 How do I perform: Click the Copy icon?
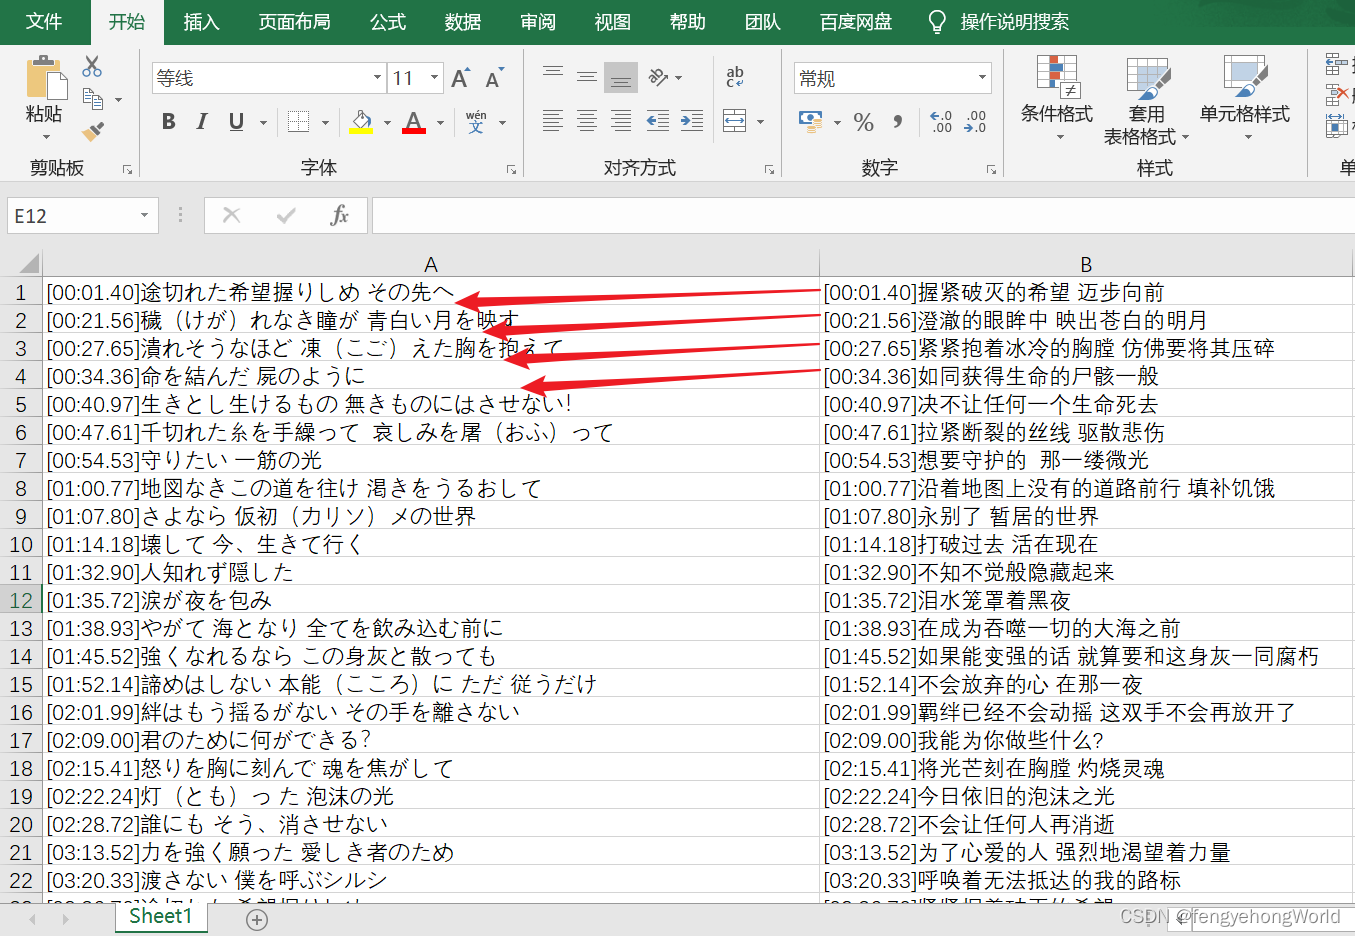tap(93, 99)
